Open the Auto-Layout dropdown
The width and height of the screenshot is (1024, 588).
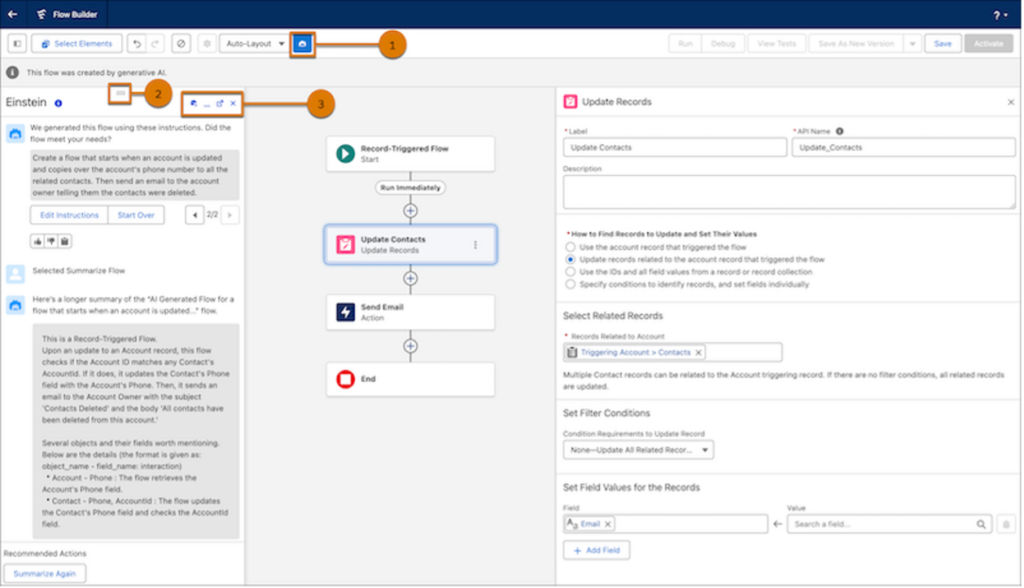[255, 44]
